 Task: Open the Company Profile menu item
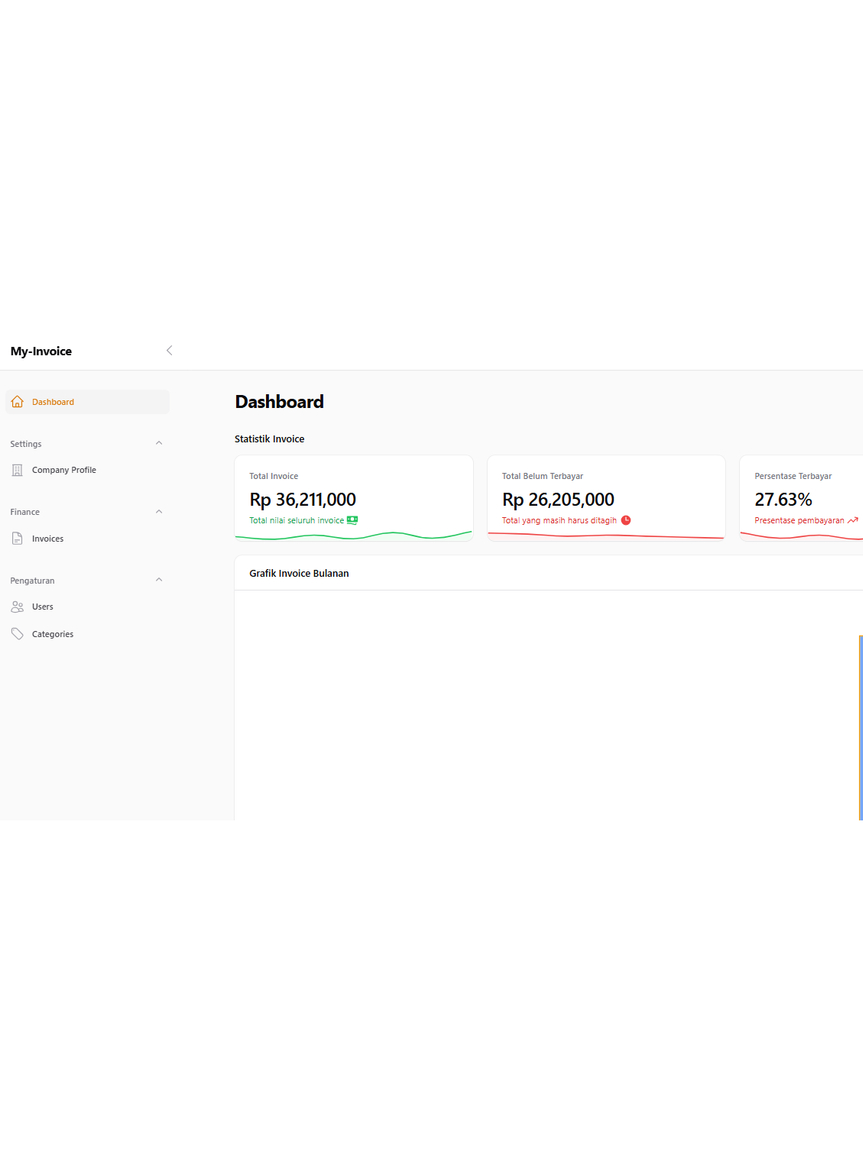coord(64,470)
